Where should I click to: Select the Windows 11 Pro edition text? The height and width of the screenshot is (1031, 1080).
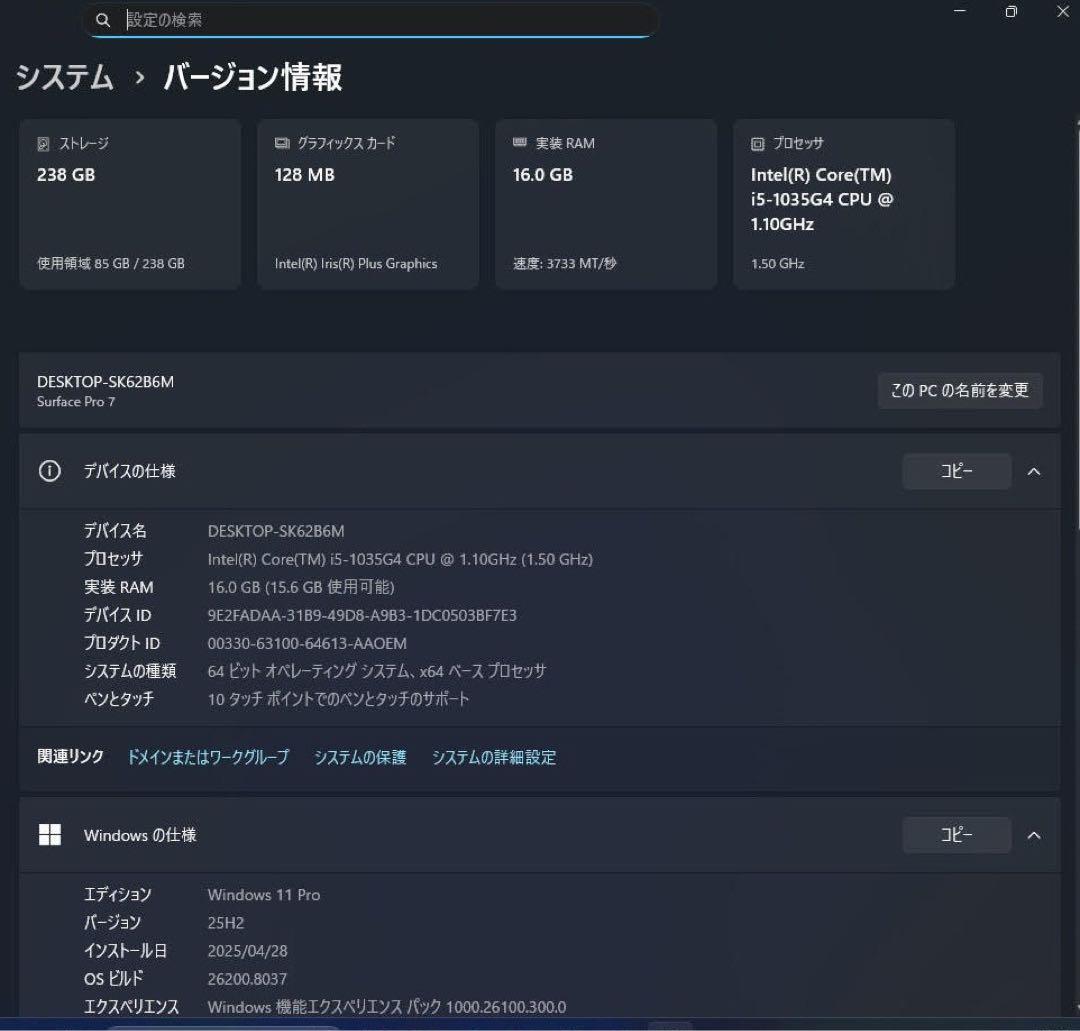tap(264, 895)
